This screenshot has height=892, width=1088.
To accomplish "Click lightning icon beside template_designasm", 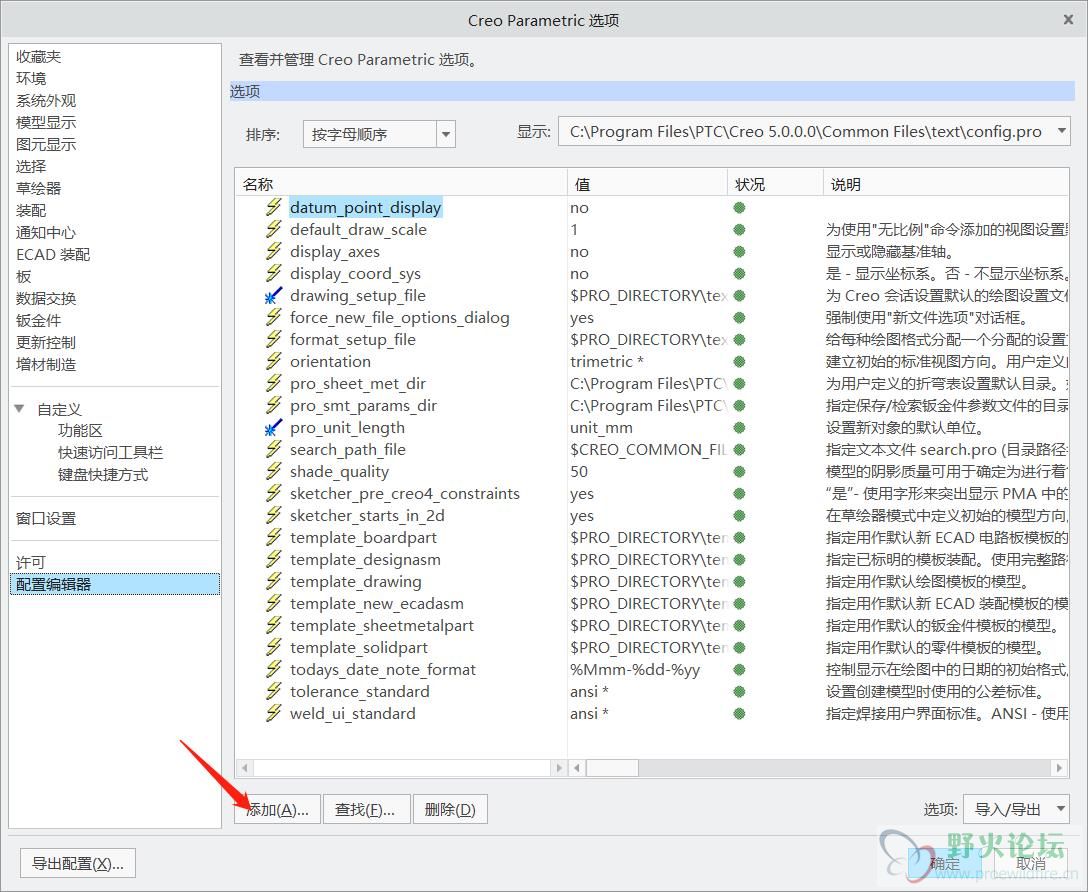I will pos(273,559).
